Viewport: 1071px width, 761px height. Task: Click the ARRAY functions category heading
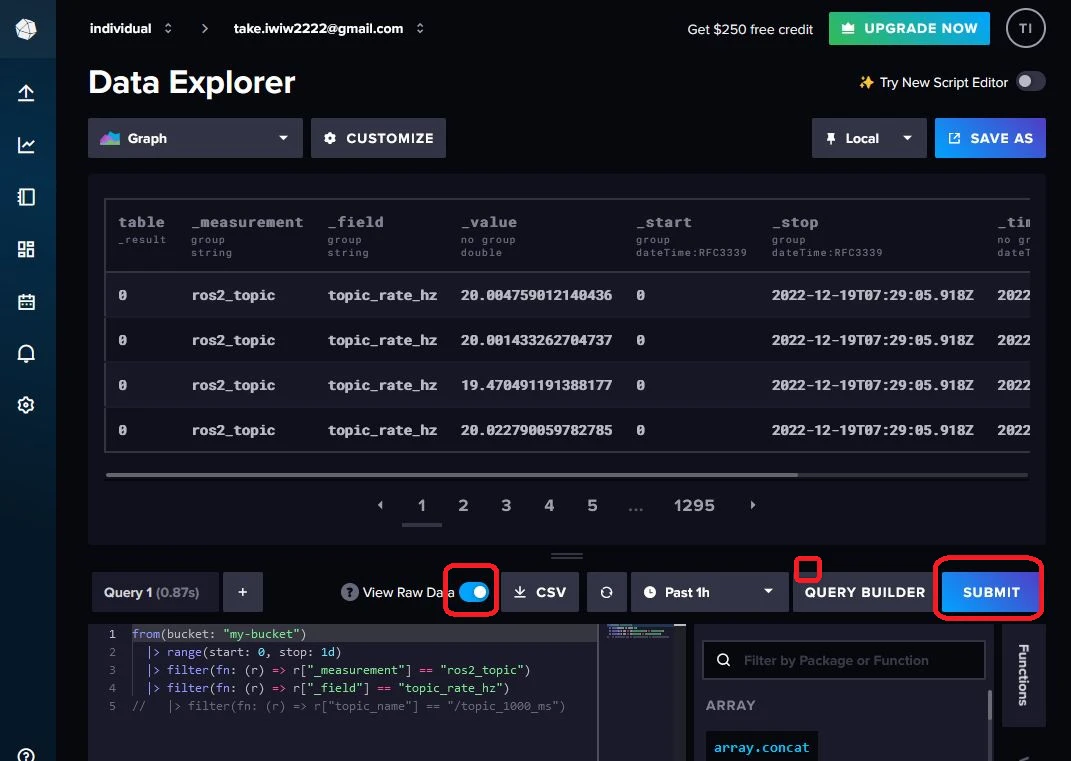730,705
